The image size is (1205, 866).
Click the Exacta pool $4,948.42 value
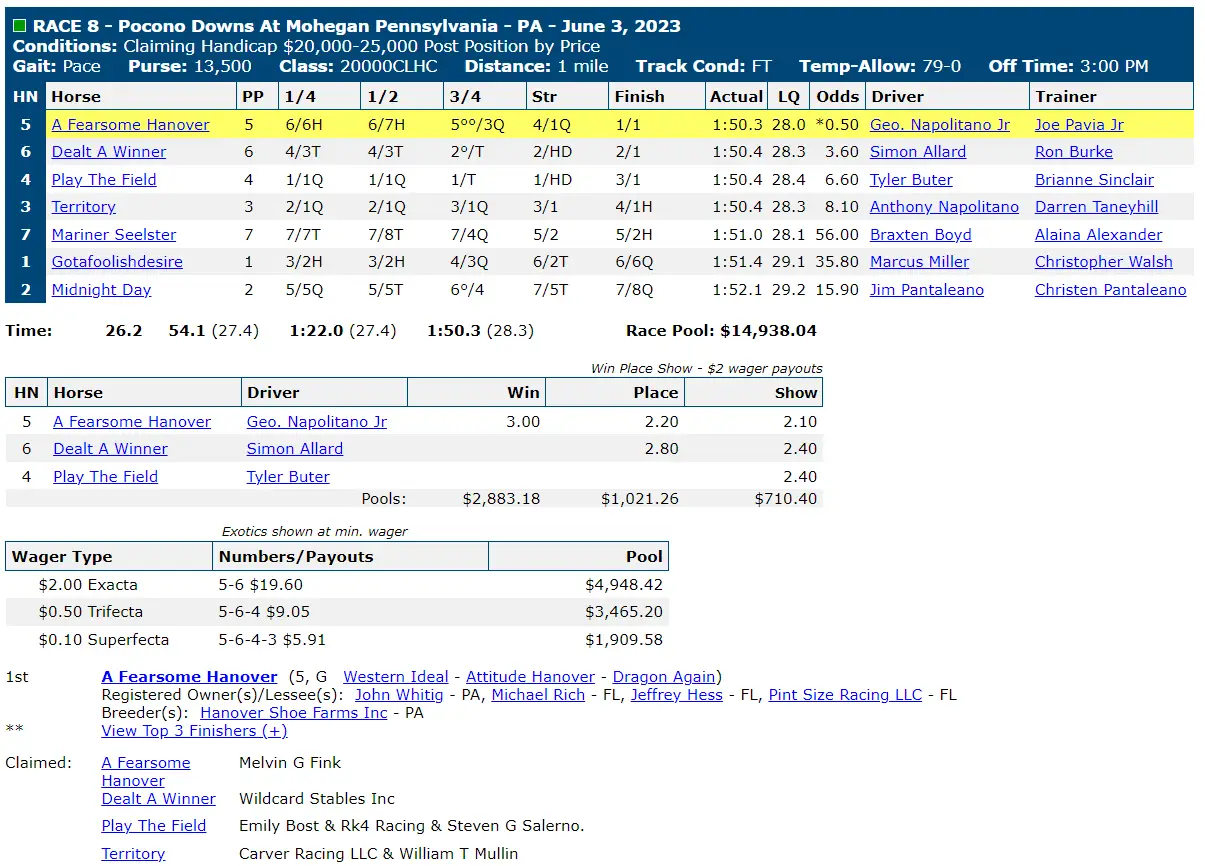pyautogui.click(x=624, y=585)
